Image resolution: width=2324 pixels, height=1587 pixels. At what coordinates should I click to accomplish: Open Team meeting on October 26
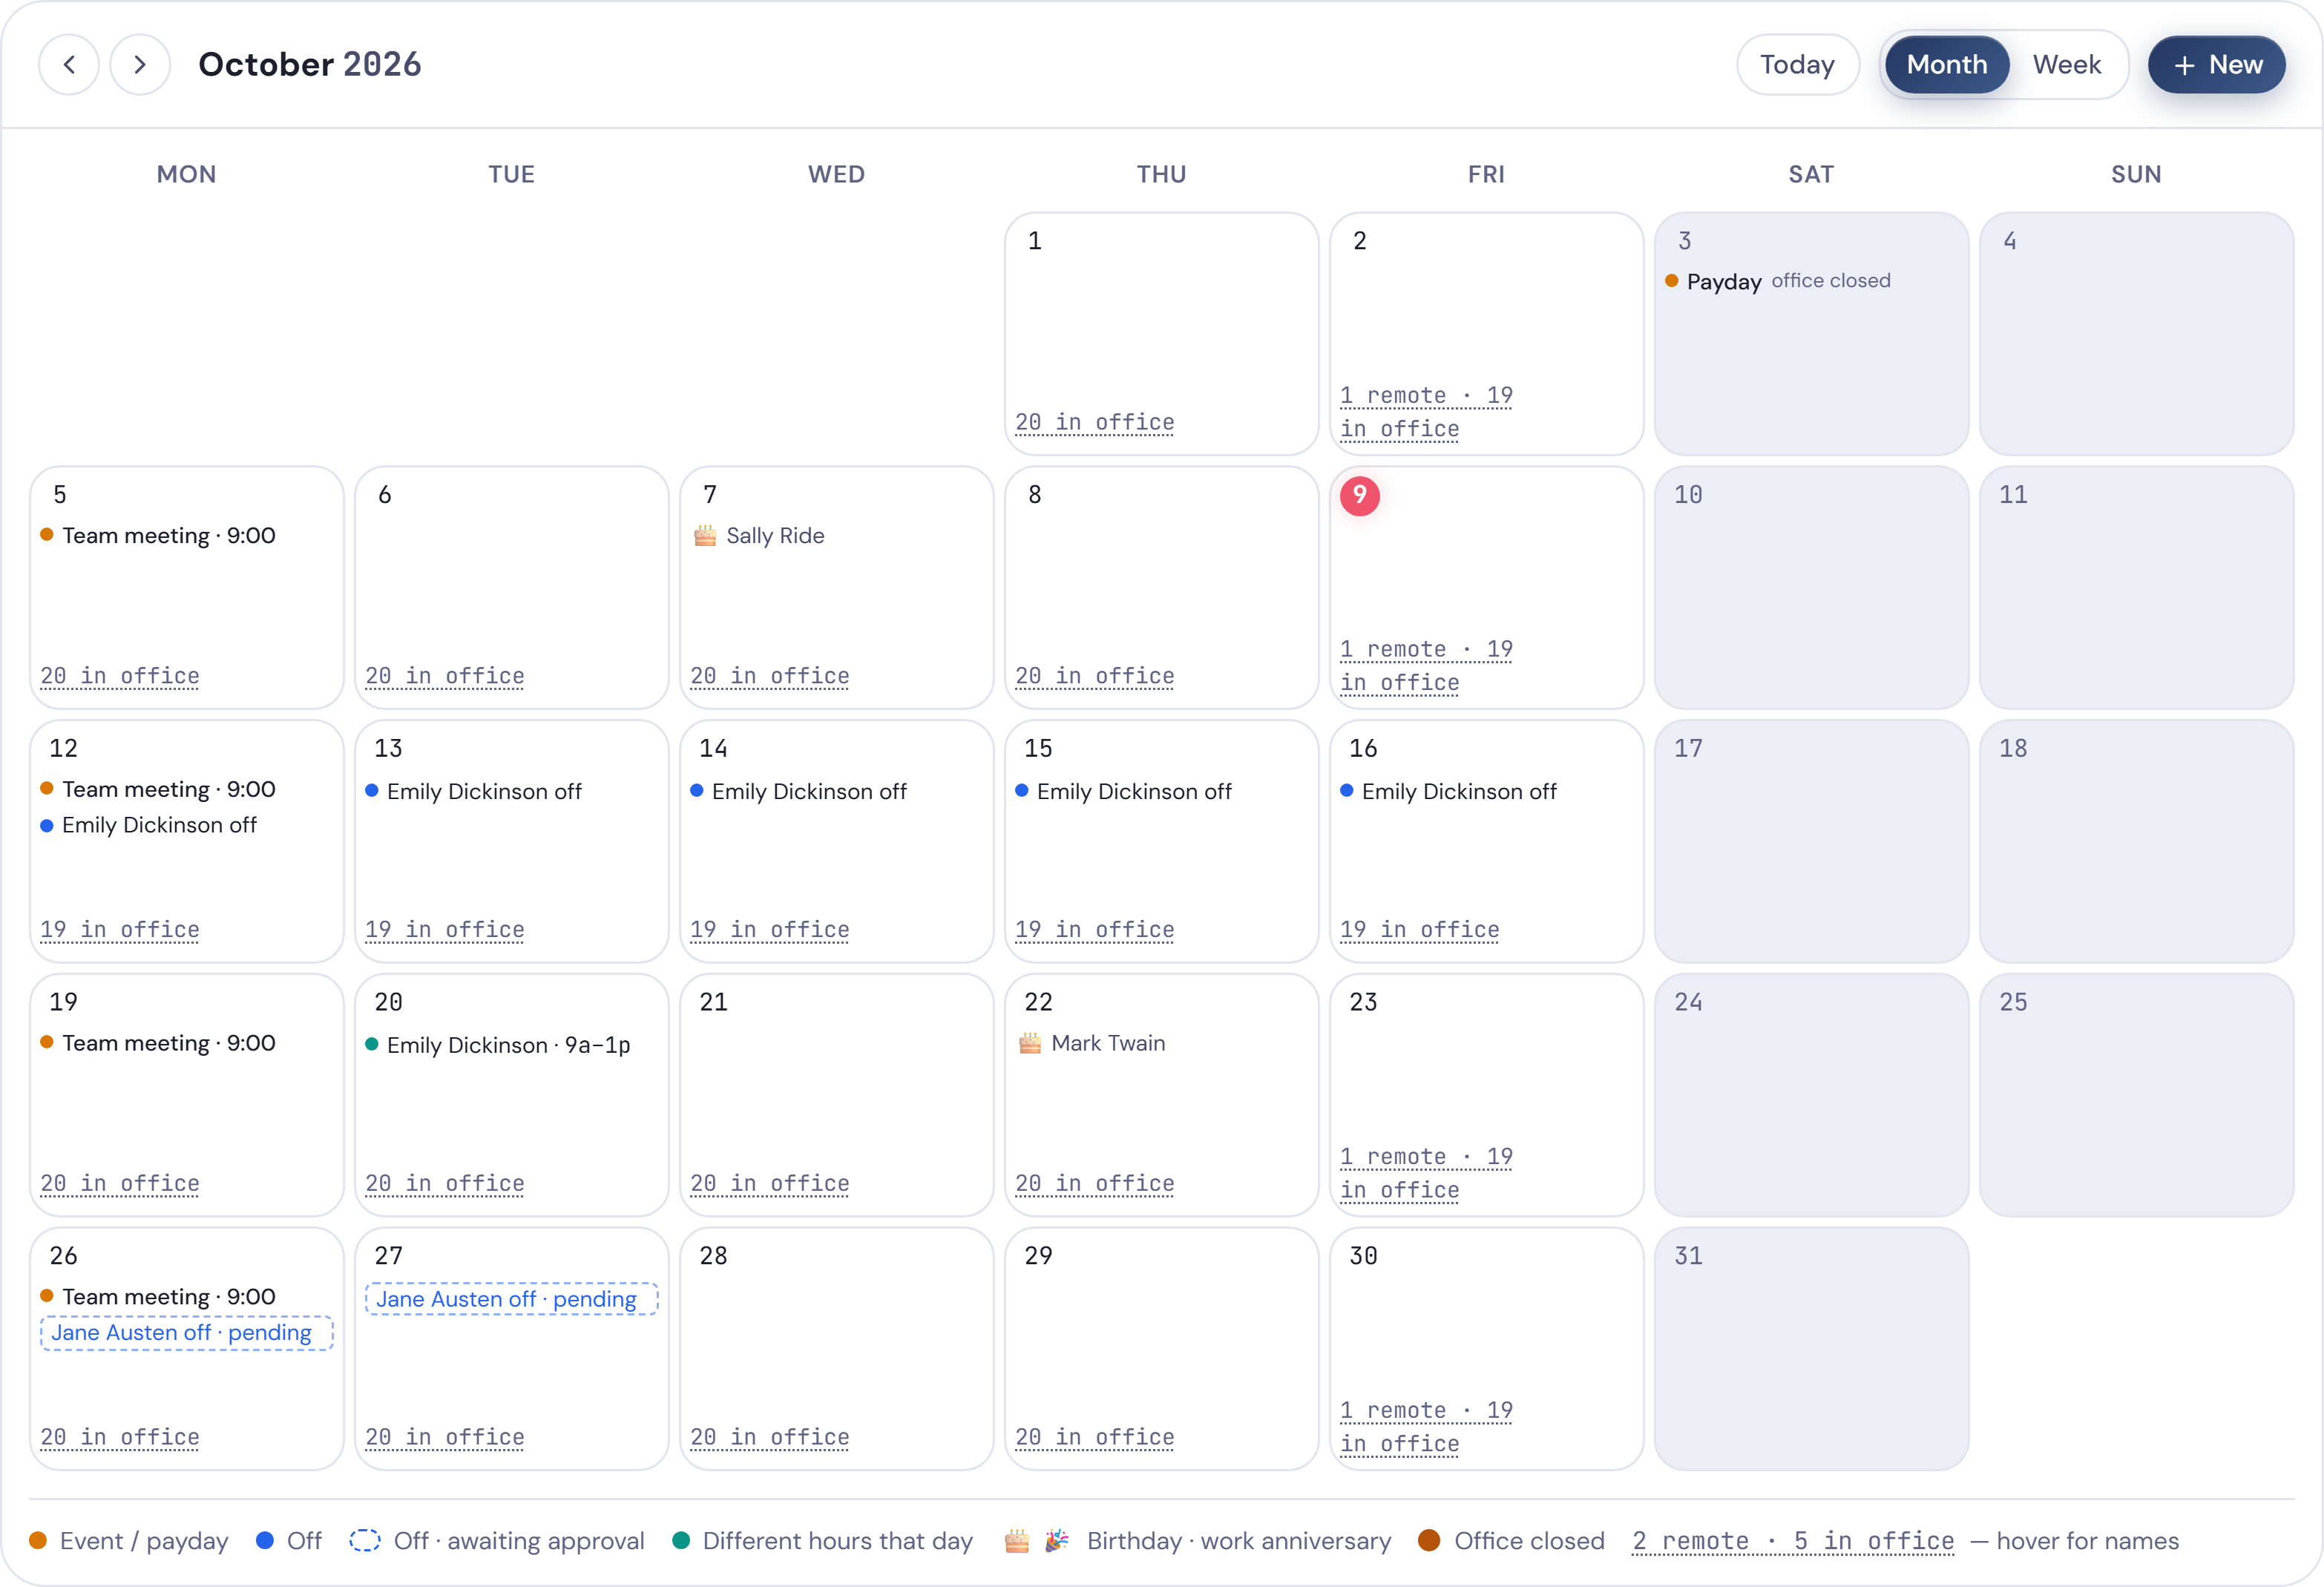coord(158,1297)
